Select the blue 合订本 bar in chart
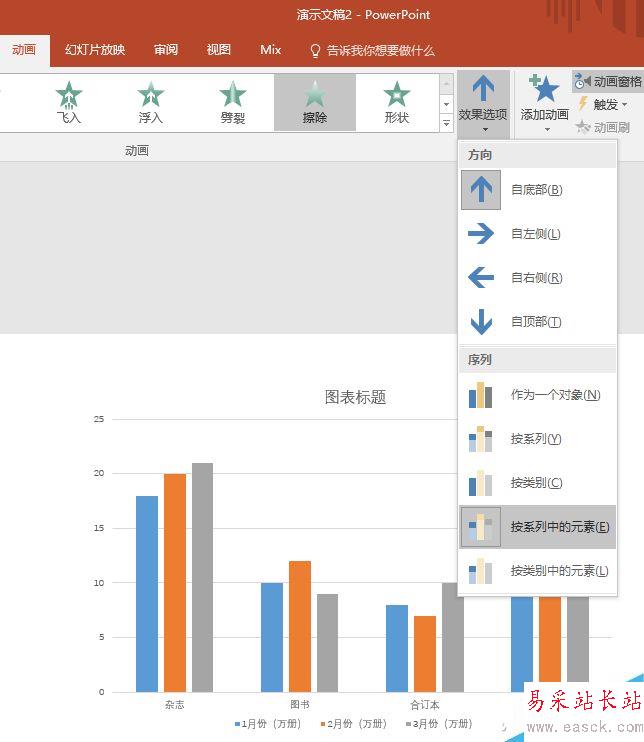This screenshot has height=742, width=644. coord(397,648)
